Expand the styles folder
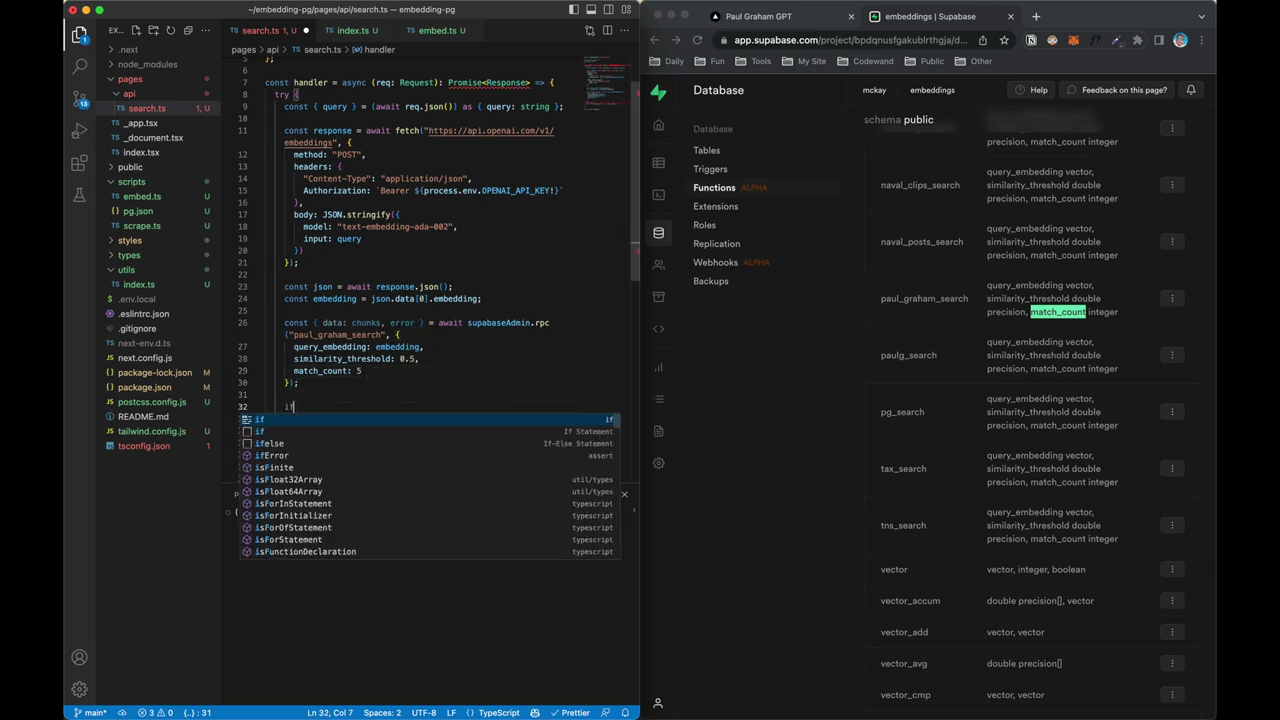 point(130,241)
